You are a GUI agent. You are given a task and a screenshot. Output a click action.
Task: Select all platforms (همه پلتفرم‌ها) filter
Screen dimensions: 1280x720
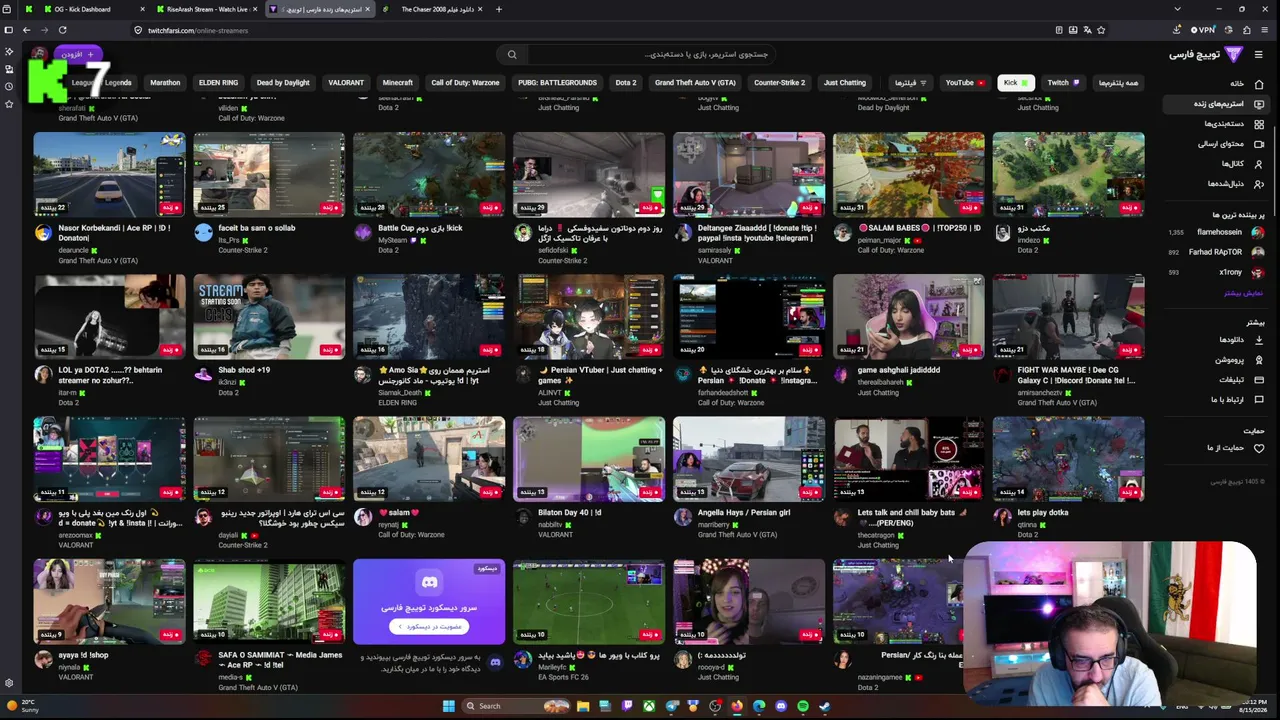click(x=1119, y=83)
